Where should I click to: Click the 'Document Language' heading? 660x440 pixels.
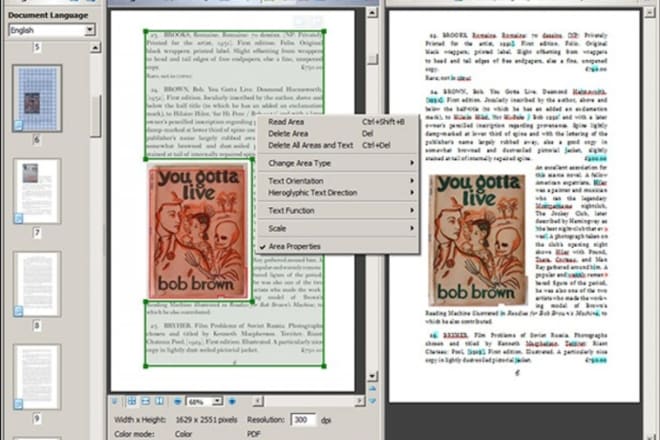pos(48,15)
